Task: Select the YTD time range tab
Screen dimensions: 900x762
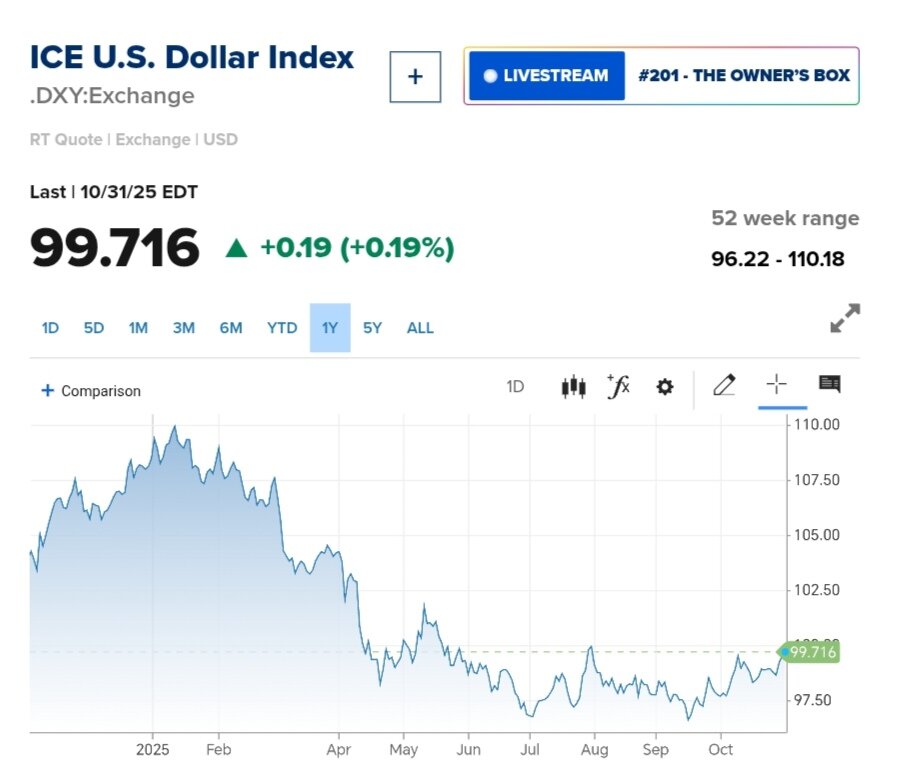Action: [x=282, y=328]
